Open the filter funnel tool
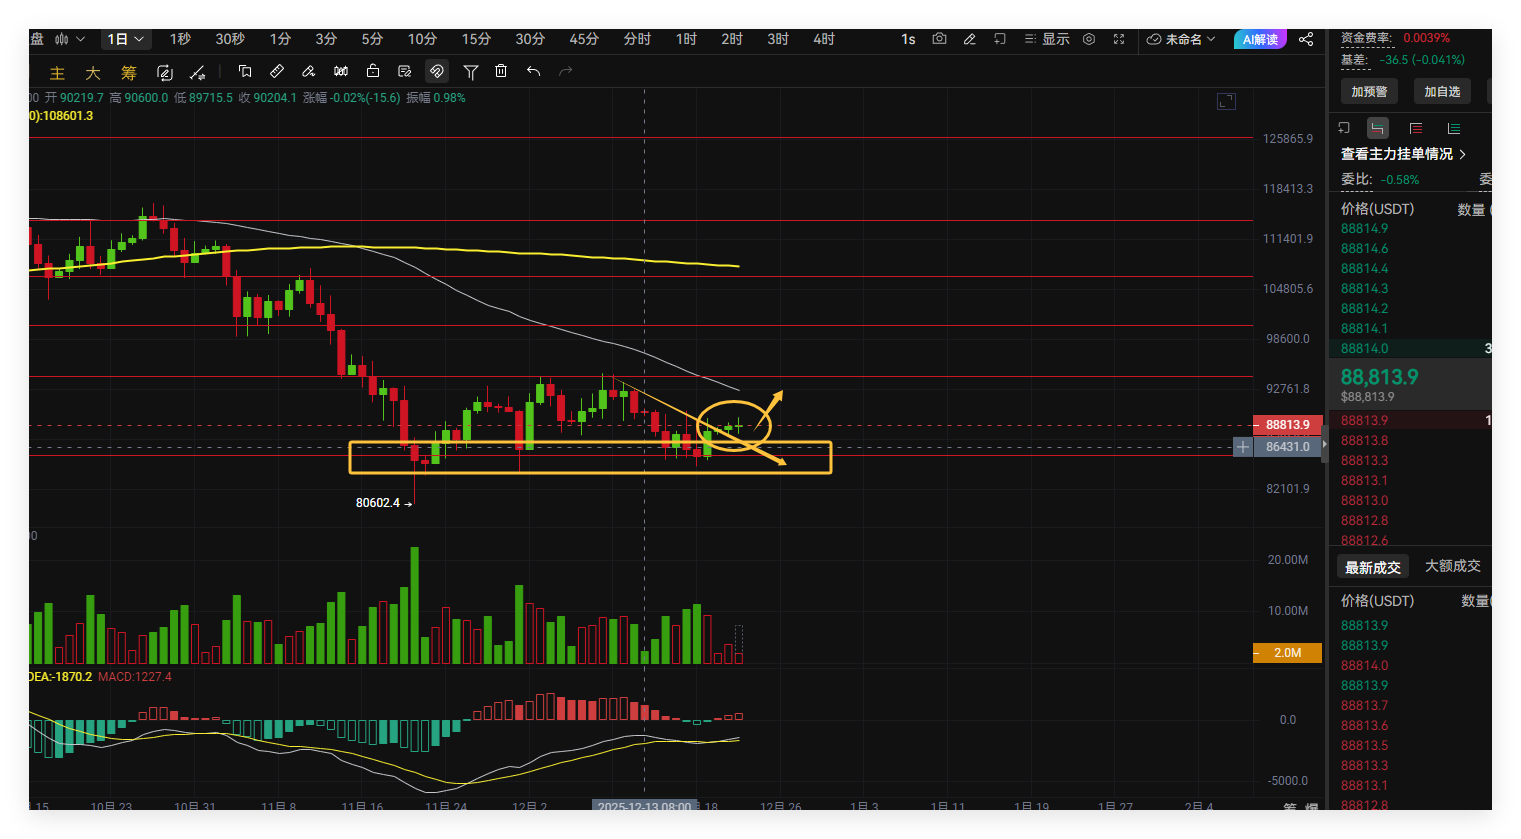1521x839 pixels. pyautogui.click(x=470, y=71)
